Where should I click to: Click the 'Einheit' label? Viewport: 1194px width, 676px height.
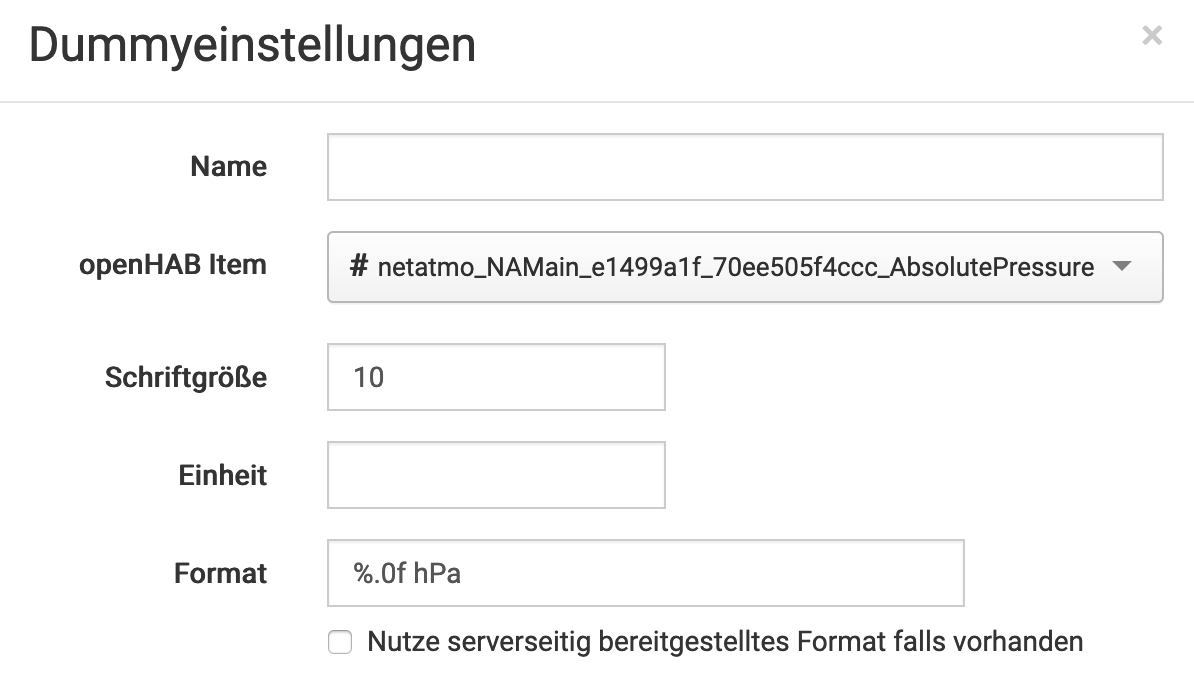(223, 475)
